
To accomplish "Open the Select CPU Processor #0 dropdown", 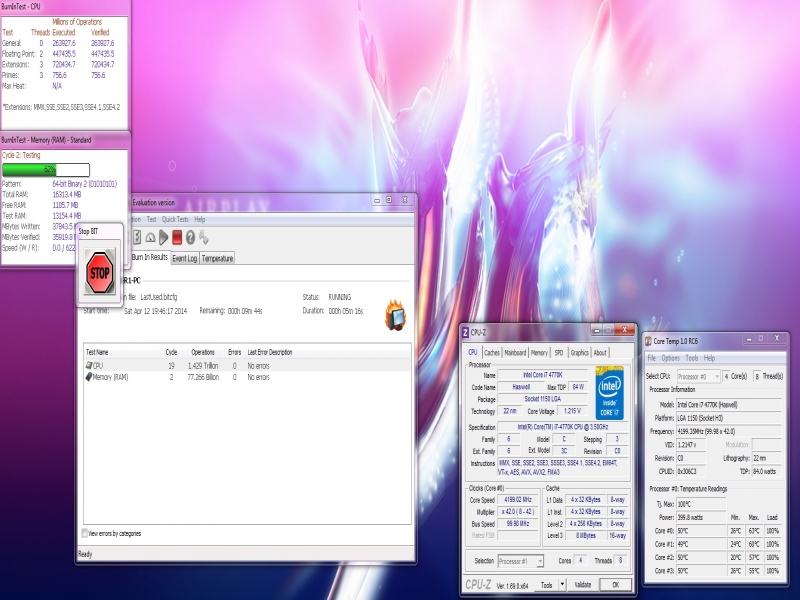I will tap(698, 377).
